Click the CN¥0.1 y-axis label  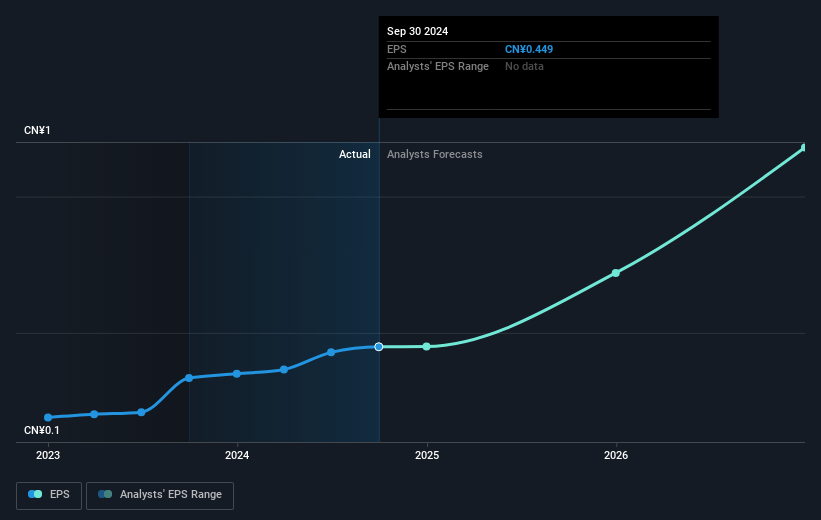42,430
